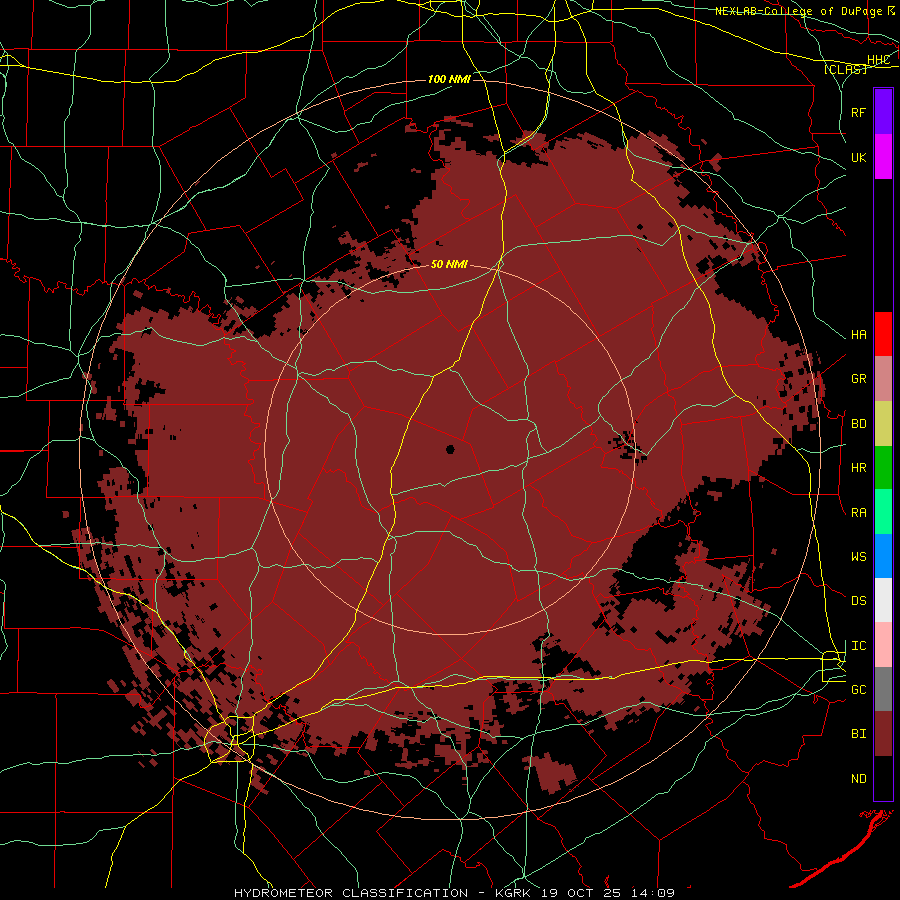Click the 19 OCT 25 date text
The width and height of the screenshot is (900, 900).
(x=585, y=893)
